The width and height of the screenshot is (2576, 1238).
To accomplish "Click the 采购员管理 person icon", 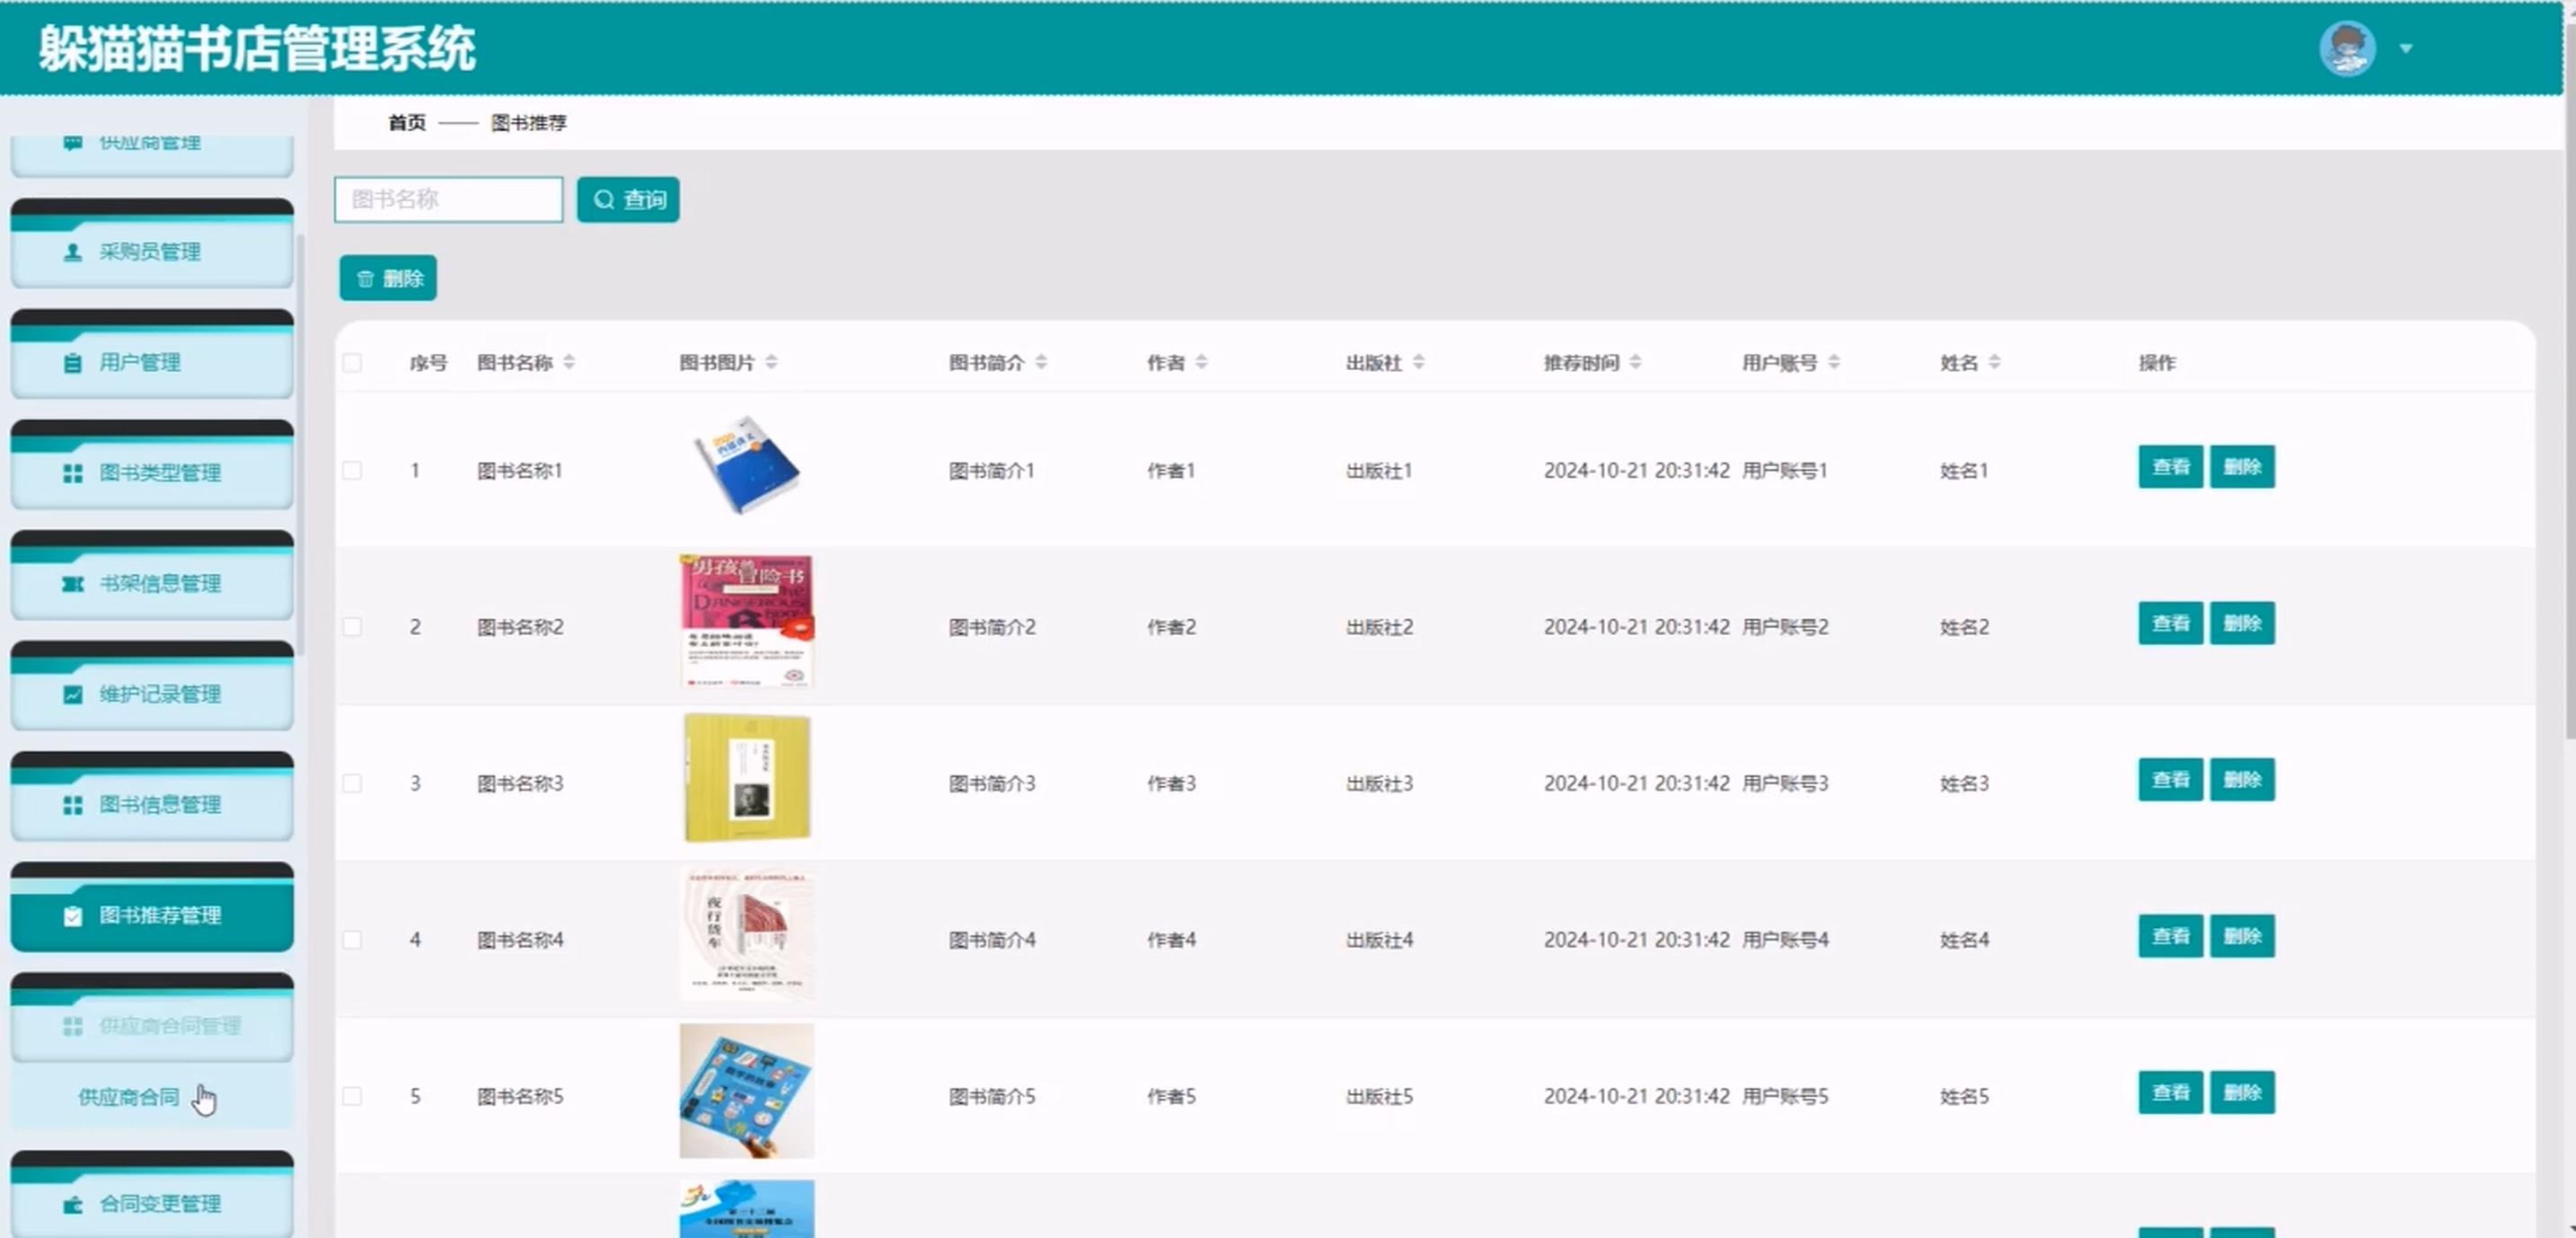I will [x=72, y=252].
